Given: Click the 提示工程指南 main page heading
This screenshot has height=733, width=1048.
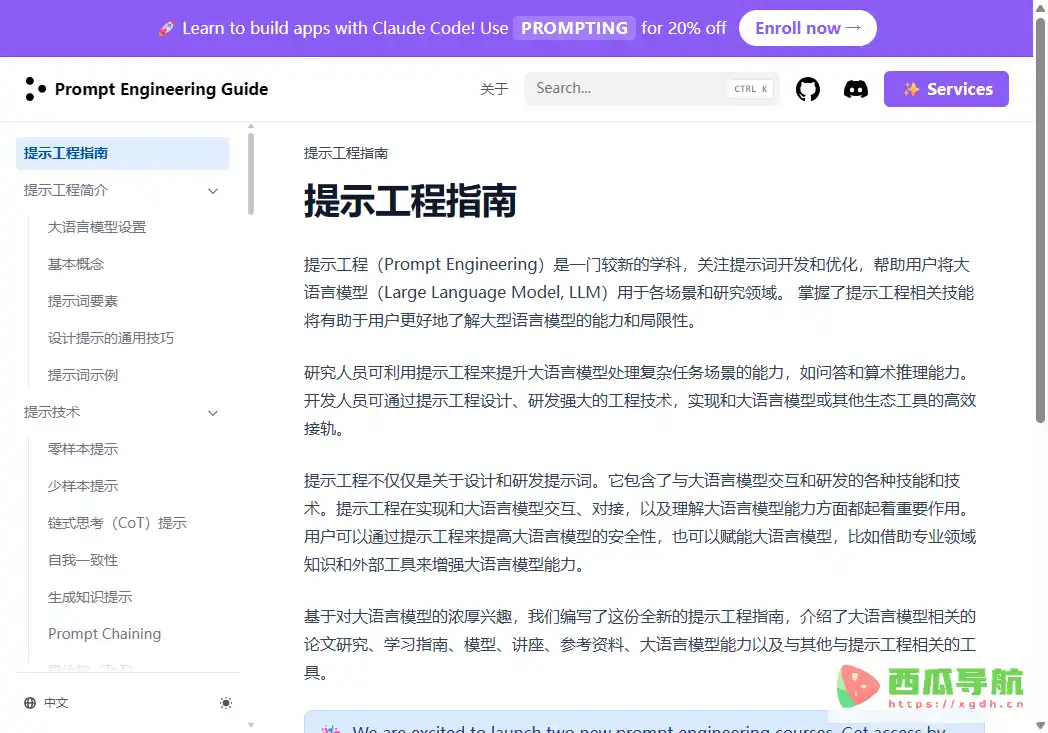Looking at the screenshot, I should (x=410, y=200).
